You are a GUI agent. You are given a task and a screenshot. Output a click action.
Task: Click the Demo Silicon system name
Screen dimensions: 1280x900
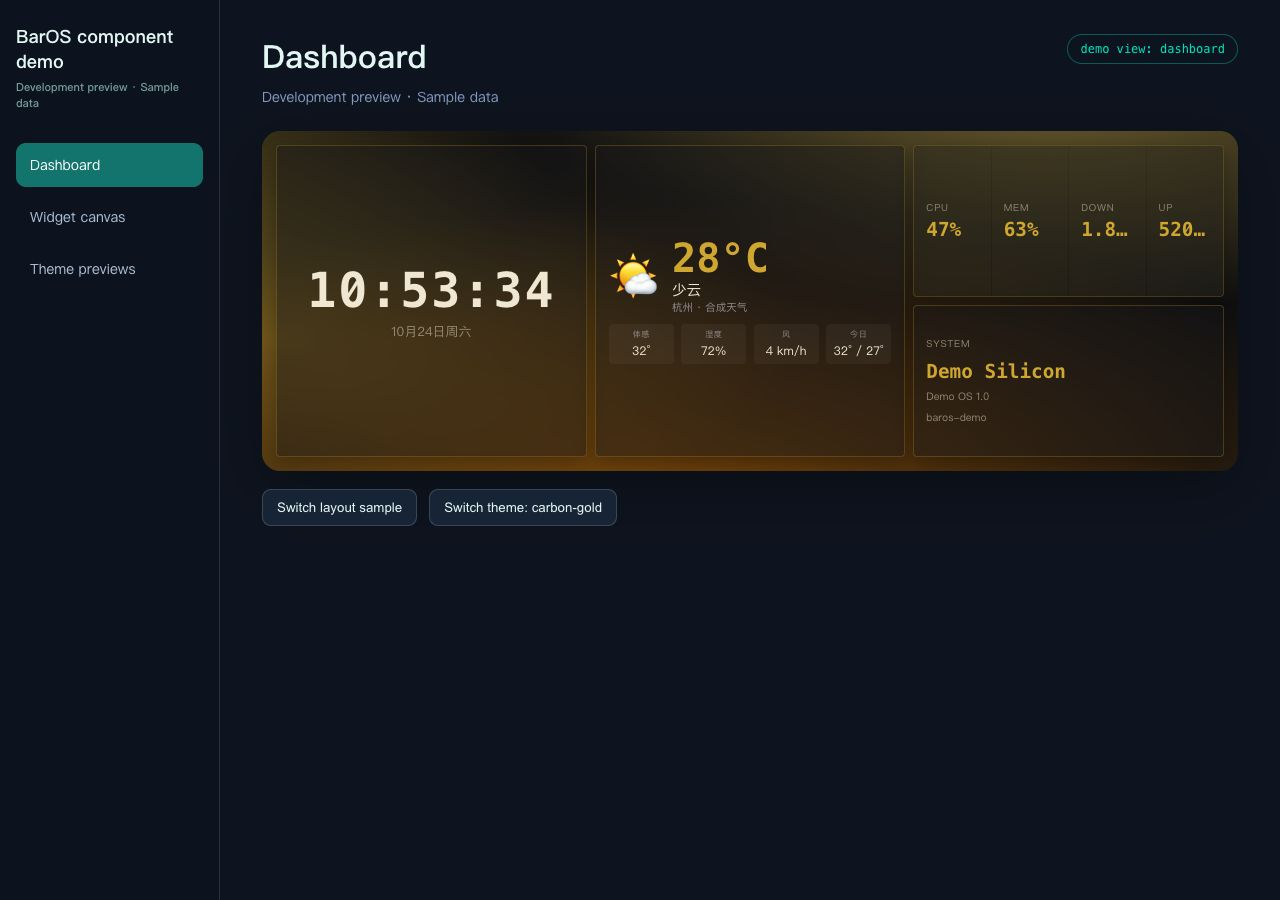click(996, 371)
